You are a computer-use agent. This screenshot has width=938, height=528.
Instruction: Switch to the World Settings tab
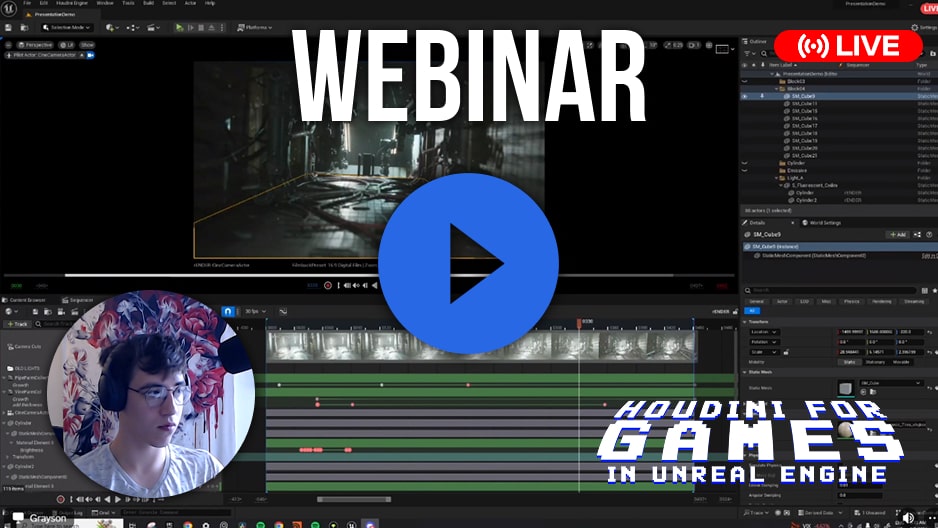click(822, 222)
